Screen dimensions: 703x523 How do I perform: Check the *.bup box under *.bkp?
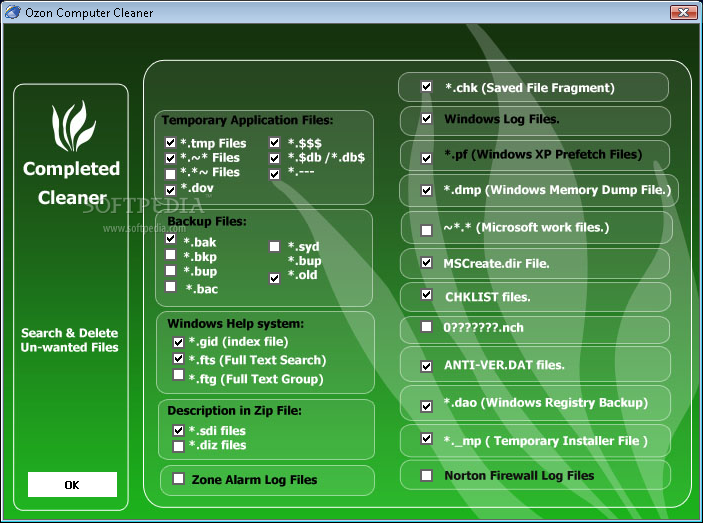(x=170, y=270)
